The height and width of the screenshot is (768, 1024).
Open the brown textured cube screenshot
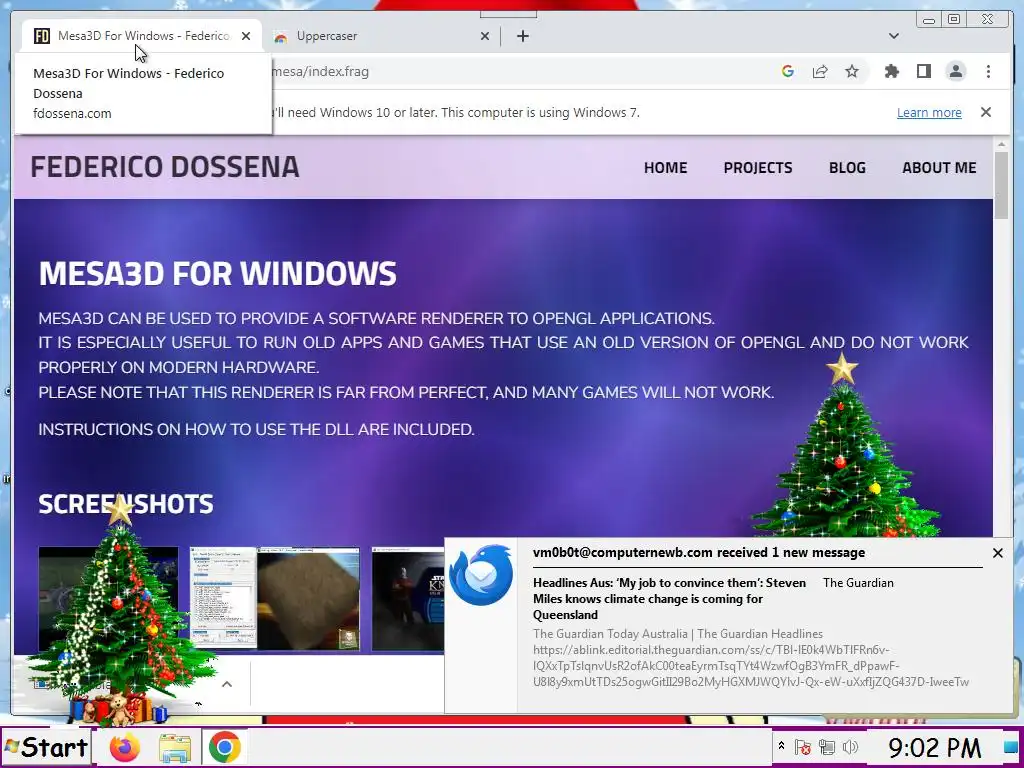click(x=308, y=599)
